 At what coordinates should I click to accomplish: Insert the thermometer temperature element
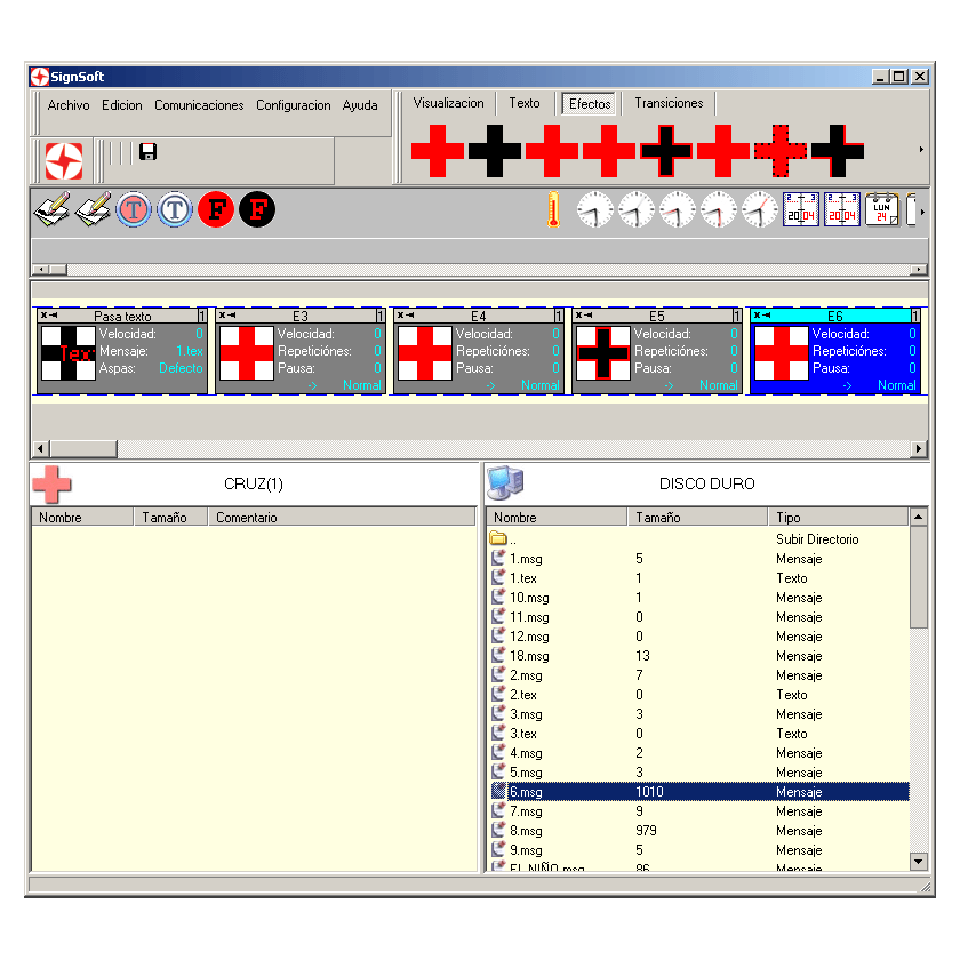[553, 210]
